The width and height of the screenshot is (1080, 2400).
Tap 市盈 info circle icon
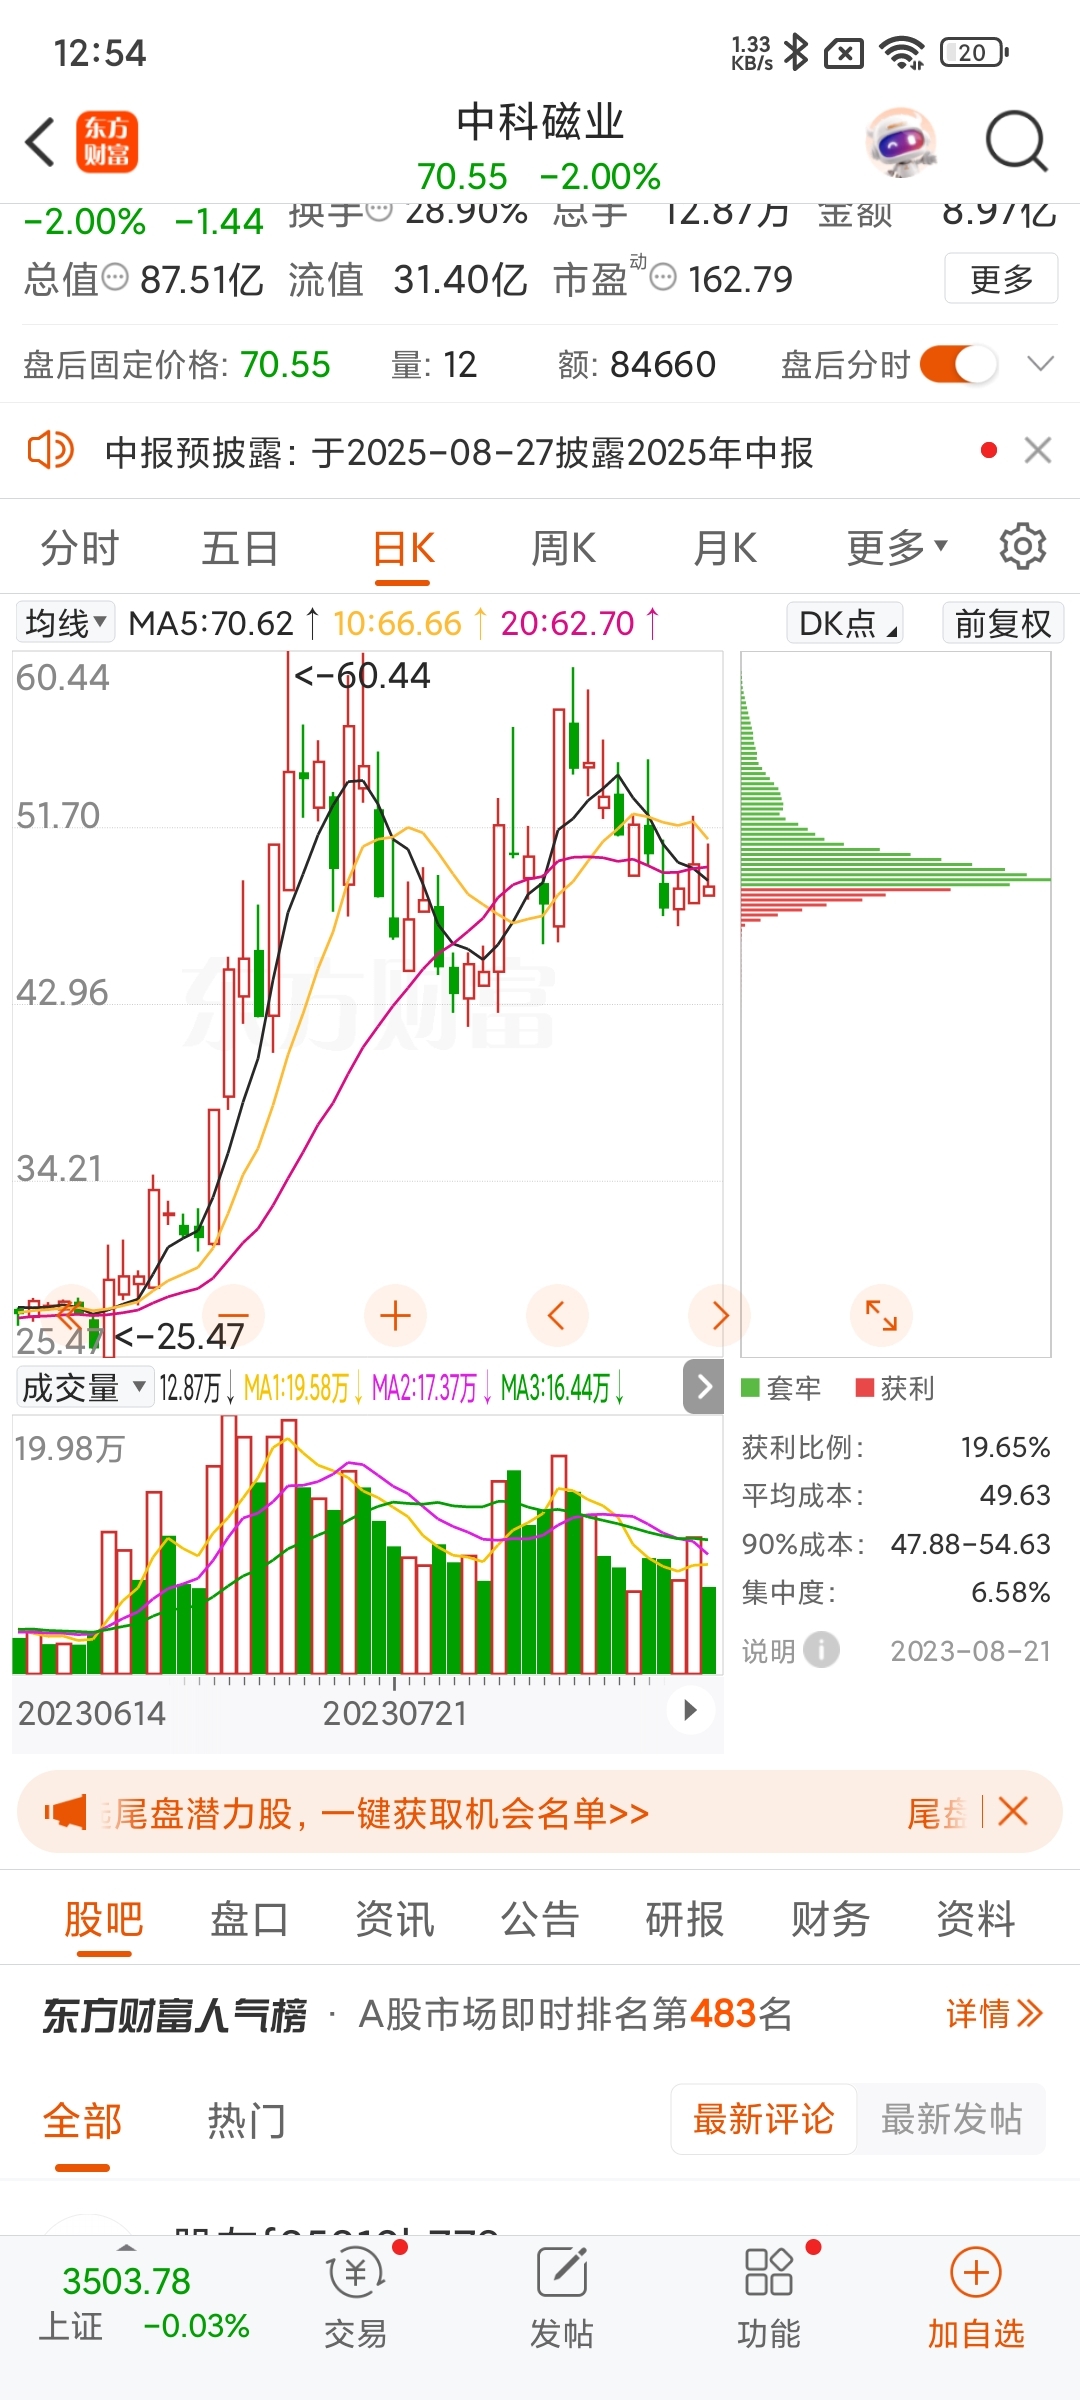[x=663, y=277]
